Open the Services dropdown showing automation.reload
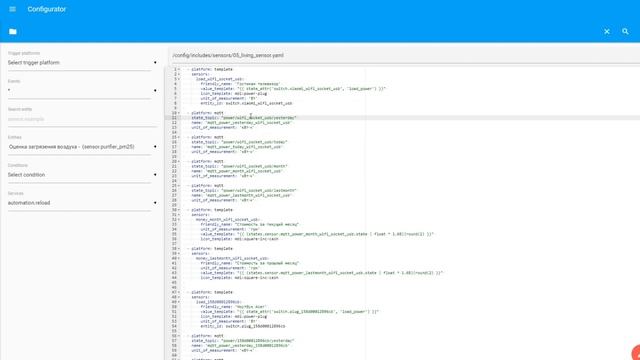Image resolution: width=640 pixels, height=360 pixels. [x=82, y=203]
